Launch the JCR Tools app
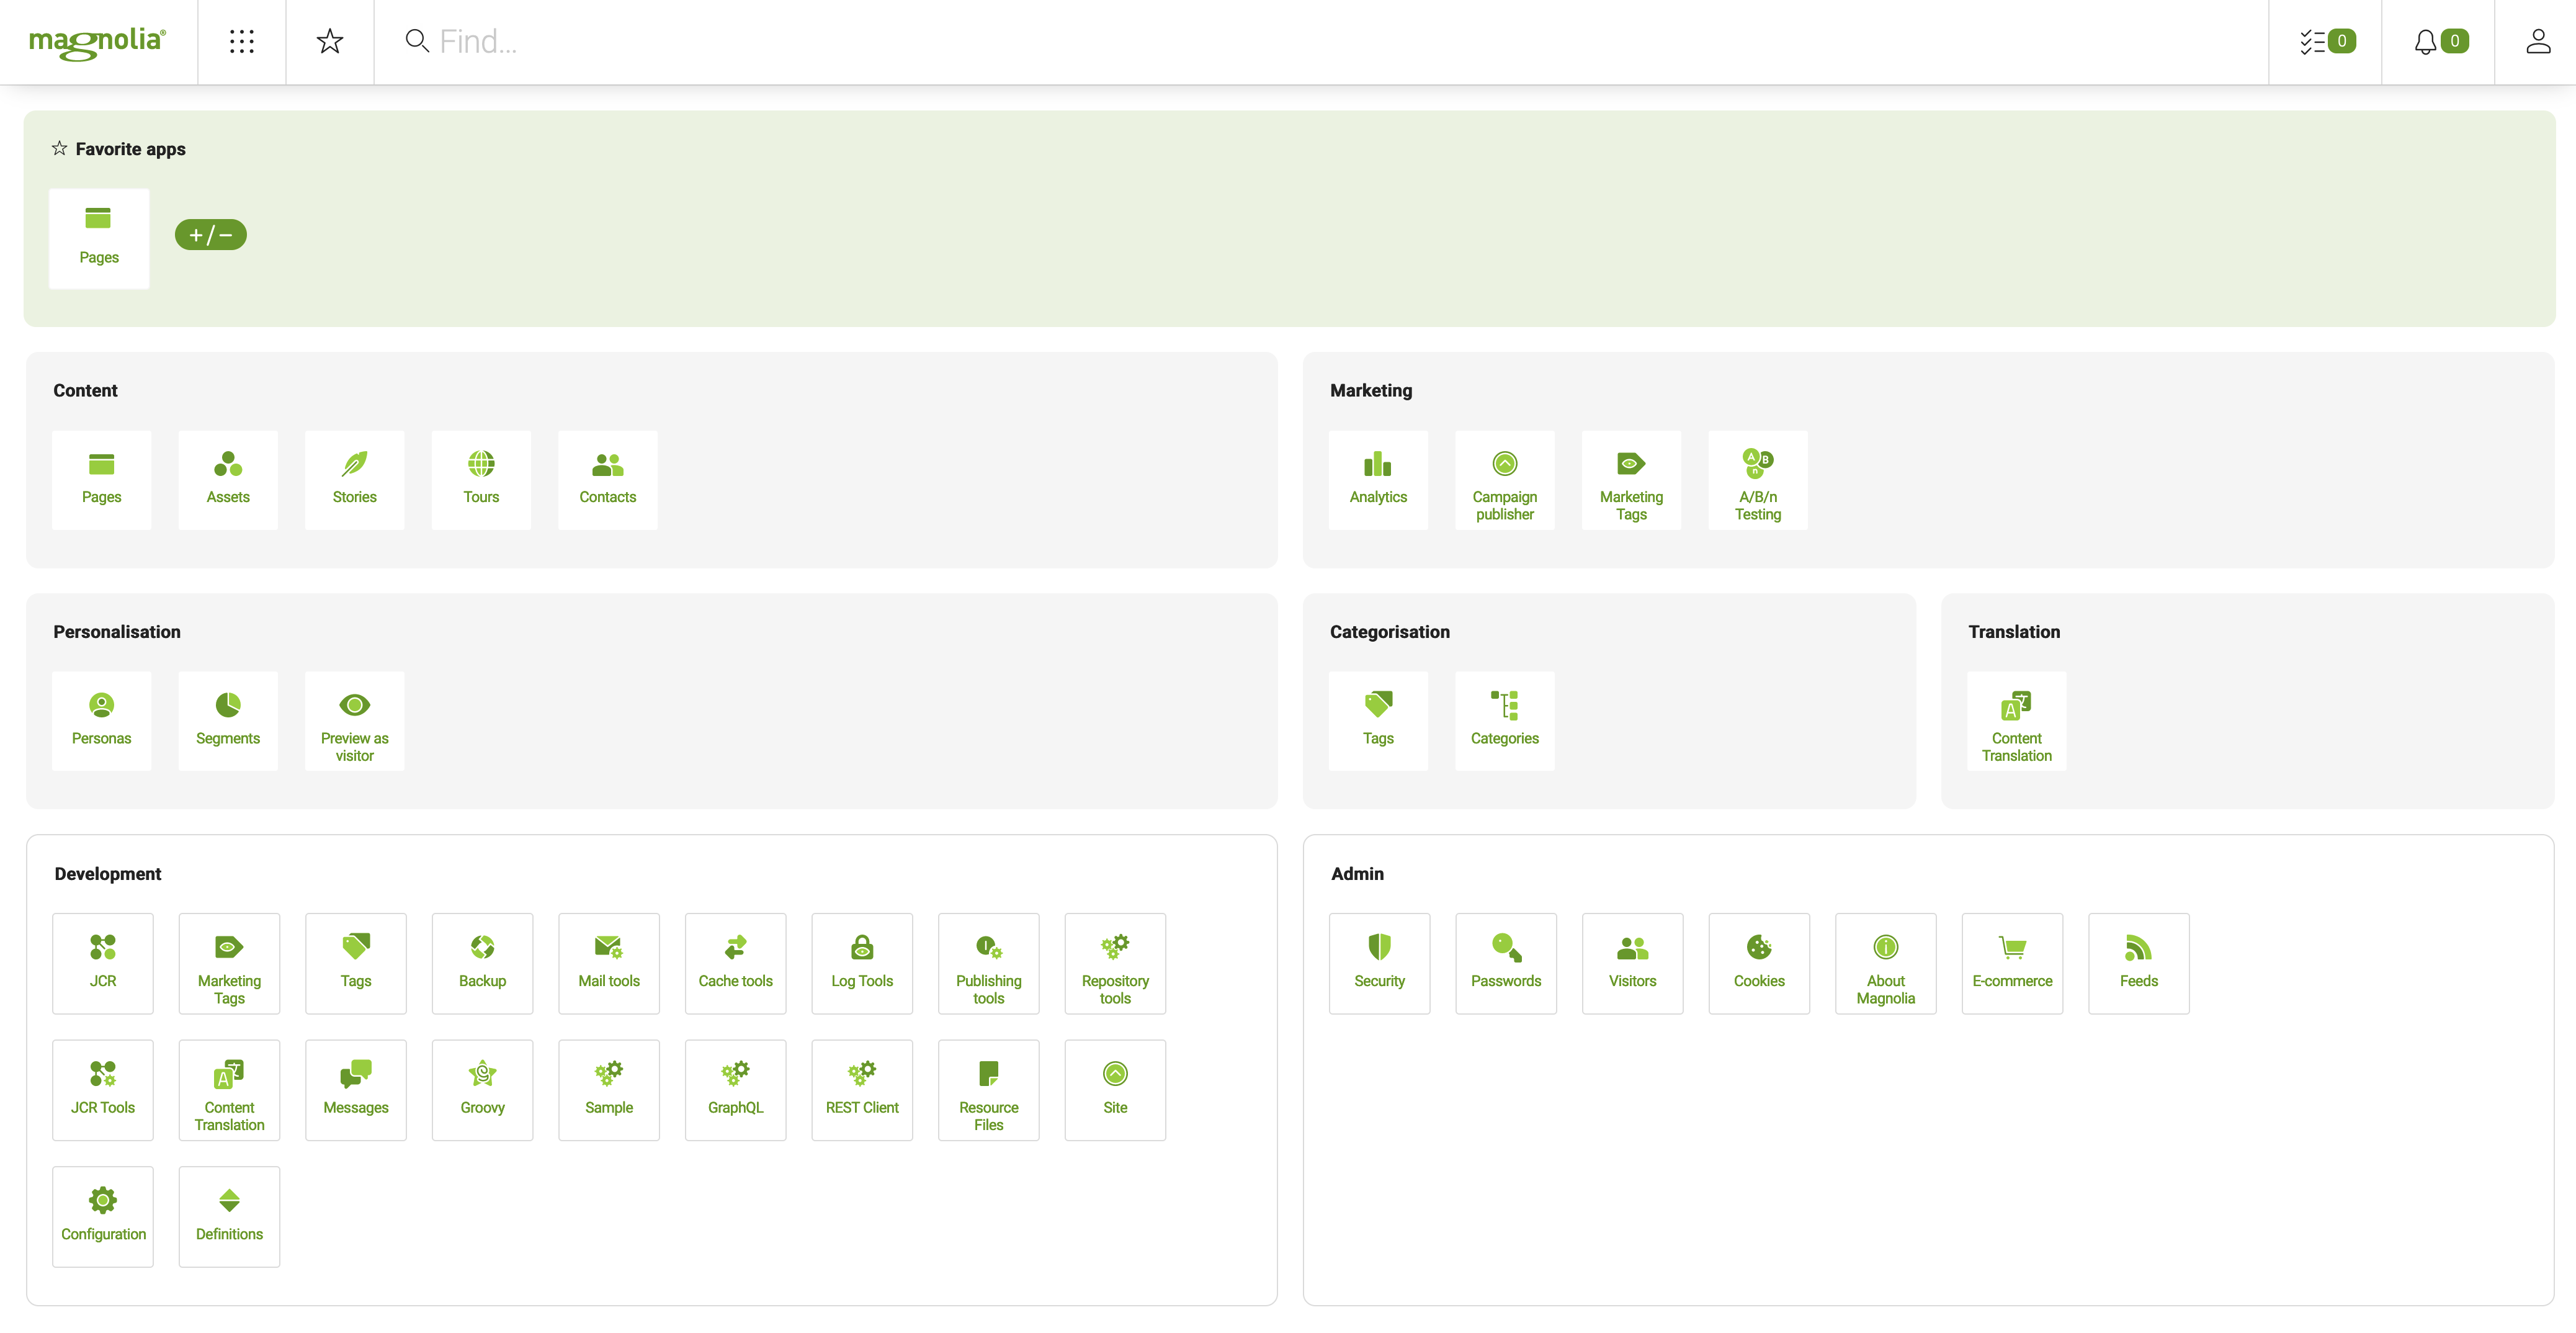Image resolution: width=2576 pixels, height=1333 pixels. coord(103,1090)
